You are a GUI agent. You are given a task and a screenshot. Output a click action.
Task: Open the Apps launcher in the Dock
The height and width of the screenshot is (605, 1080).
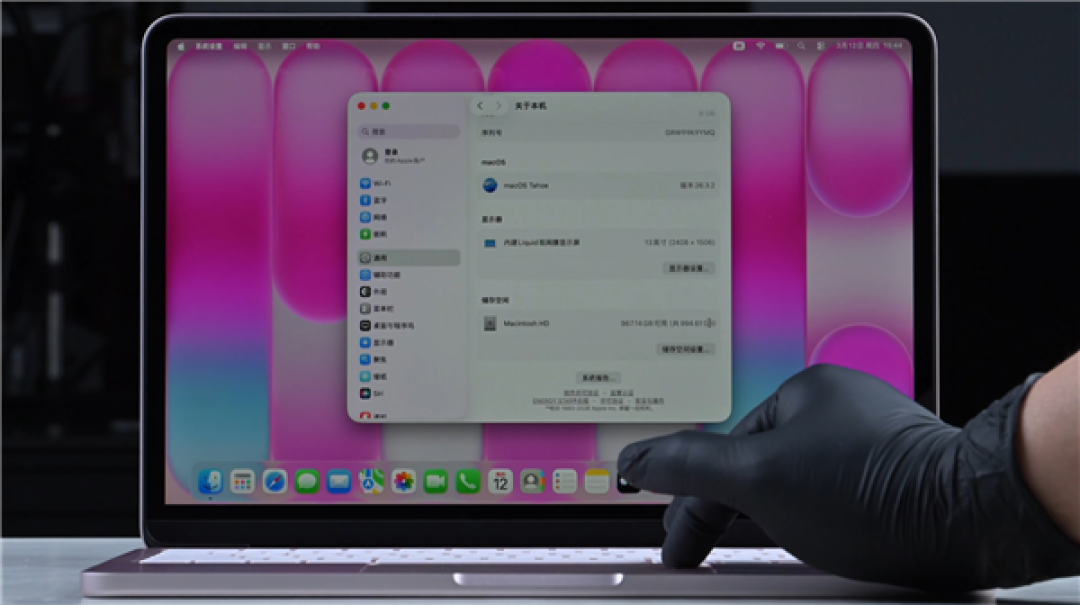coord(242,481)
